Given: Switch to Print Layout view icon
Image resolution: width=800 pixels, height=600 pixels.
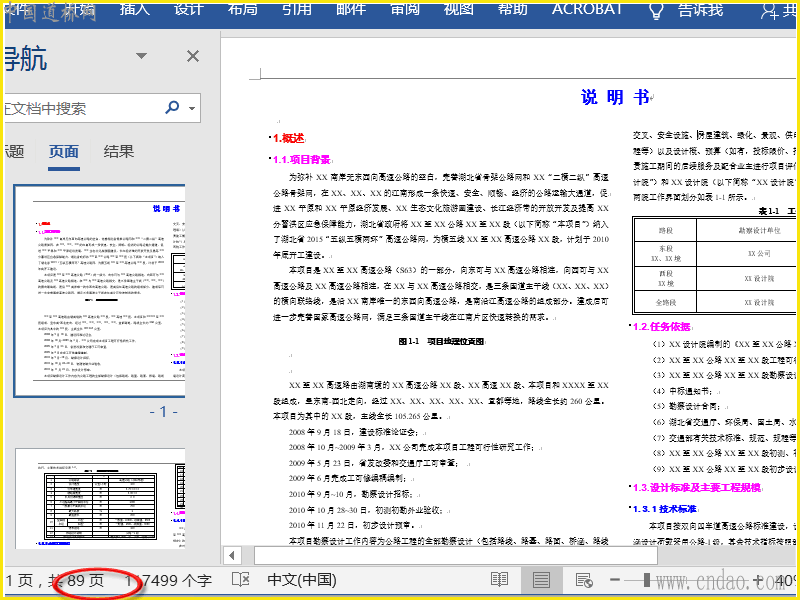Looking at the screenshot, I should (541, 580).
